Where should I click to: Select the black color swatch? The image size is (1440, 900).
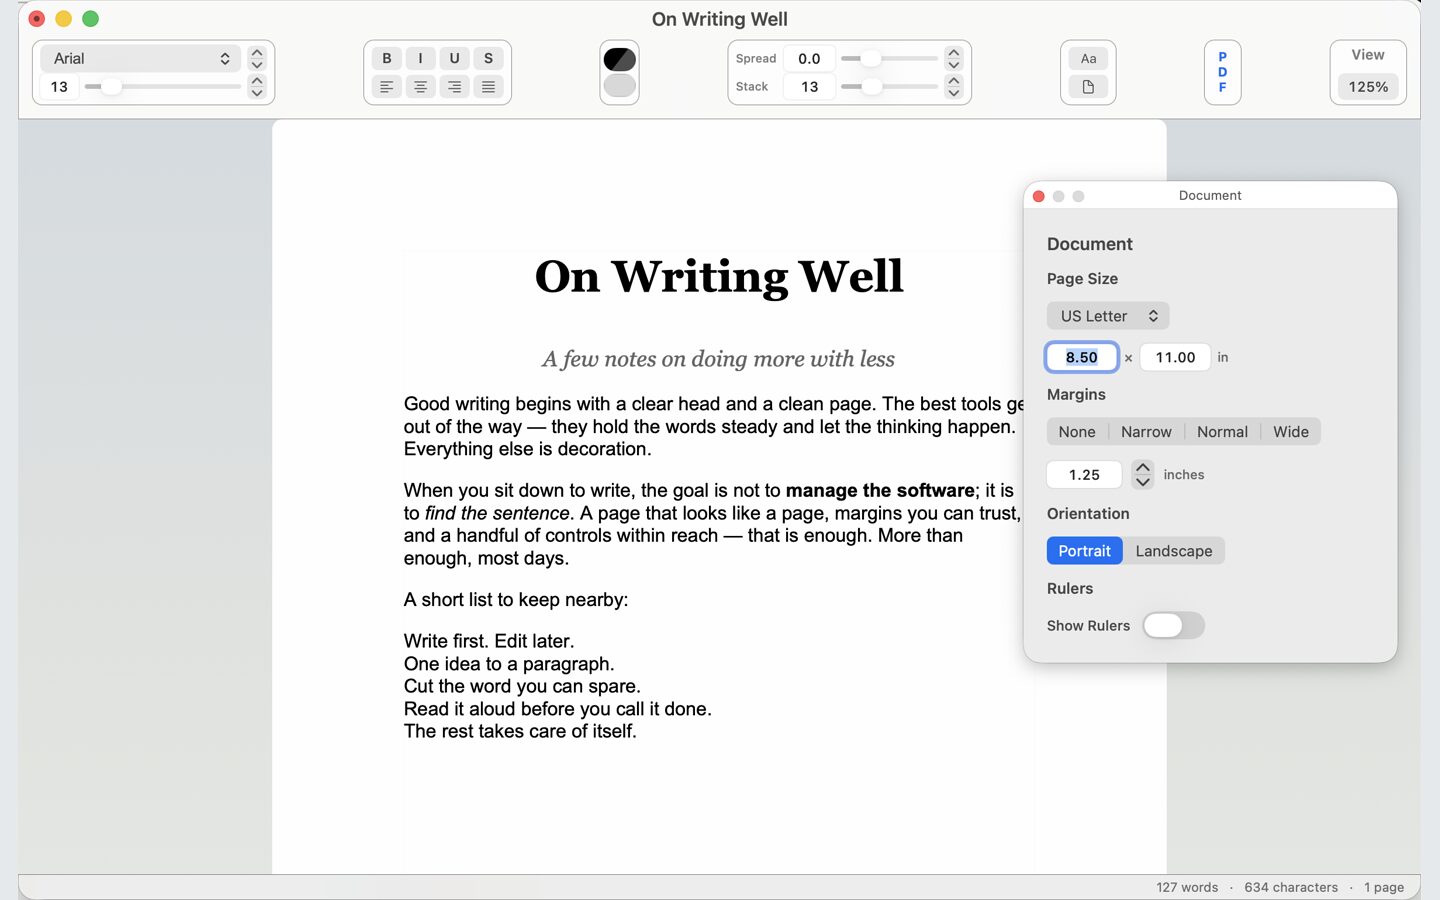[620, 59]
